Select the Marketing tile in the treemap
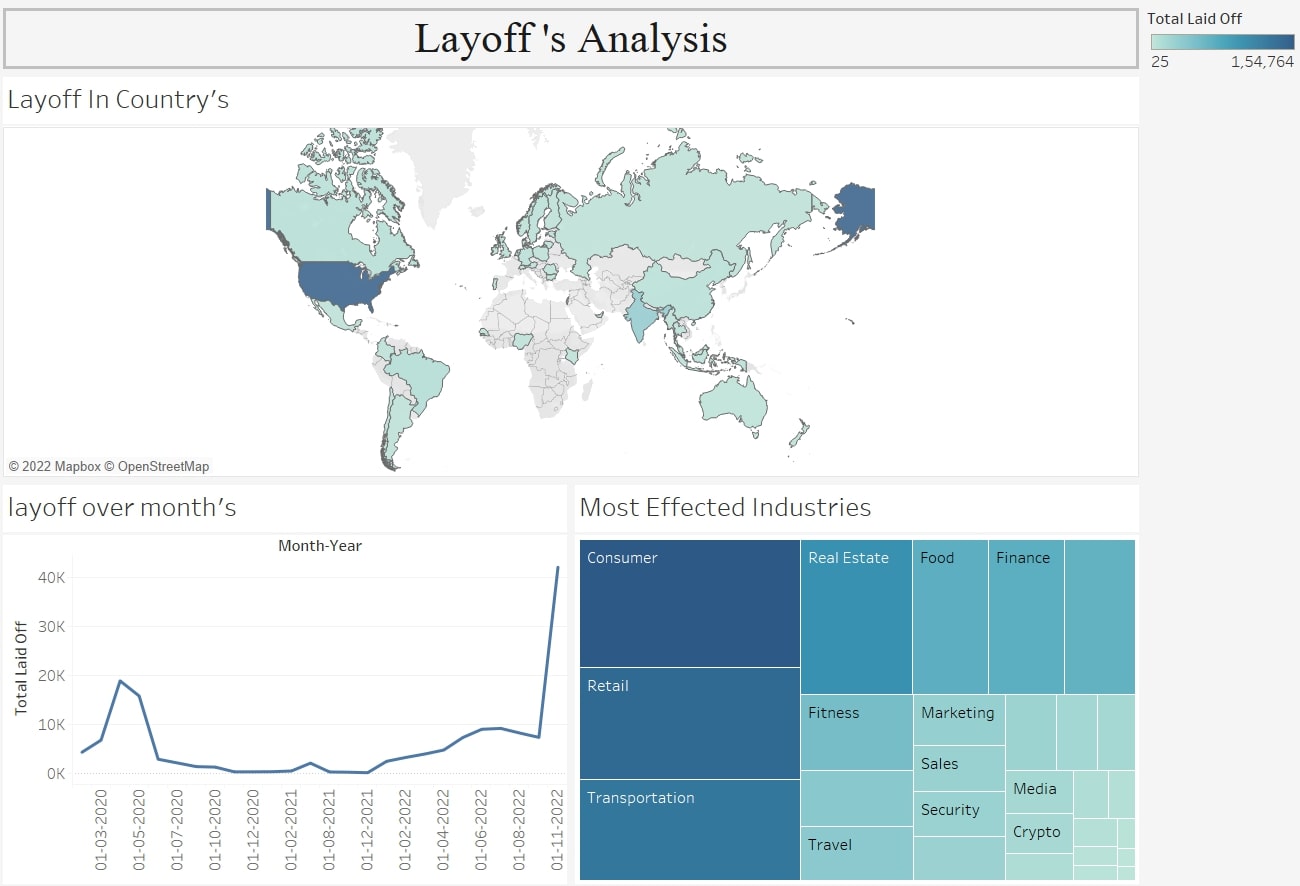The height and width of the screenshot is (886, 1300). pyautogui.click(x=958, y=720)
